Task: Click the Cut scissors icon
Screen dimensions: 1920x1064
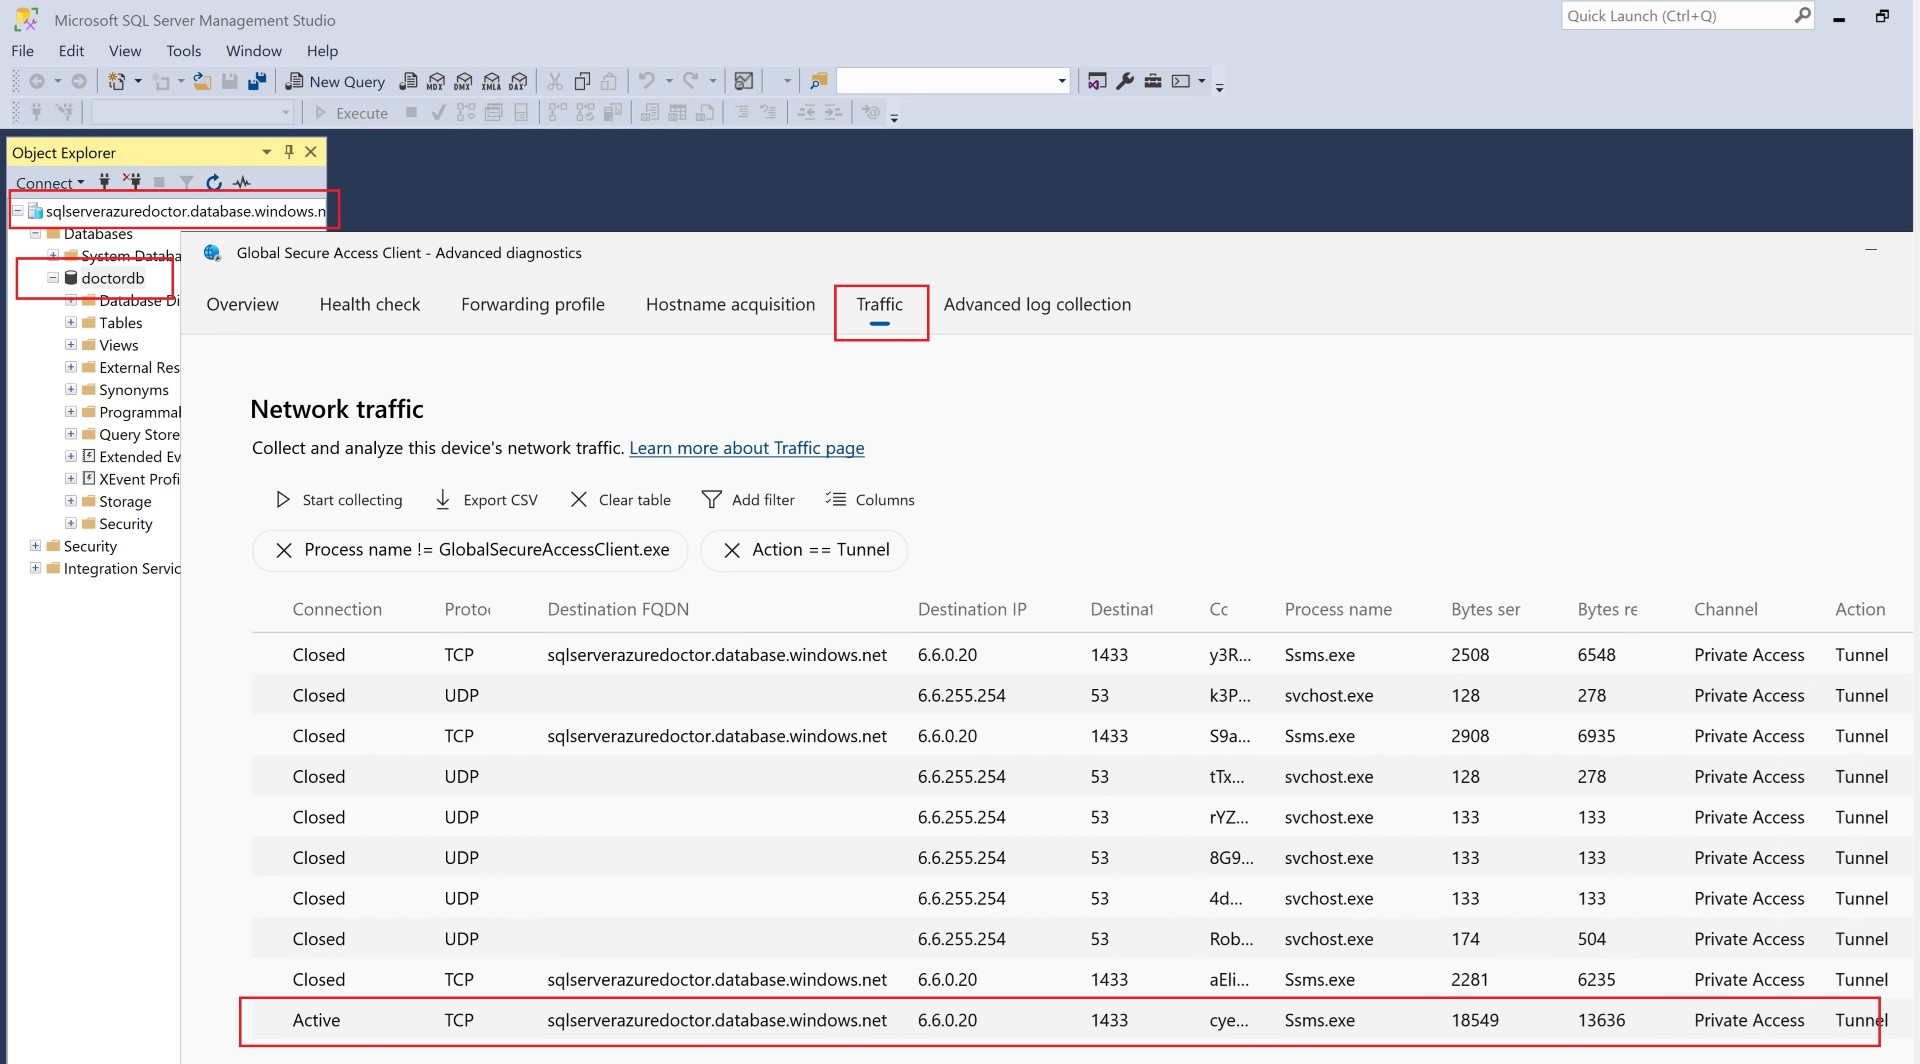Action: pyautogui.click(x=555, y=81)
